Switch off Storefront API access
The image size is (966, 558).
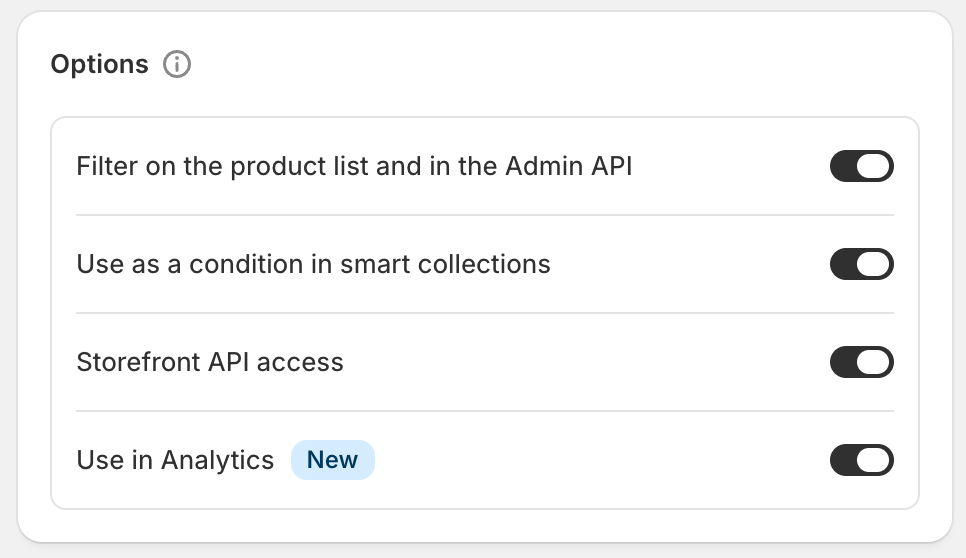click(x=861, y=362)
